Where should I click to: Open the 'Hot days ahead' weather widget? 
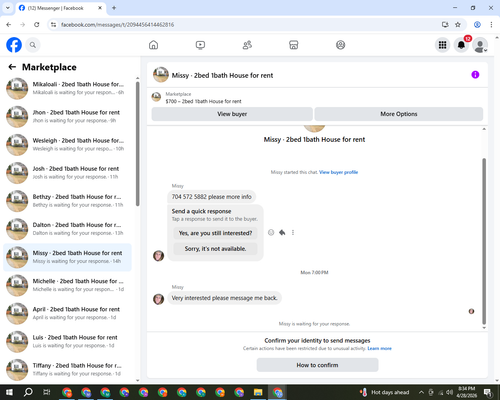[384, 392]
